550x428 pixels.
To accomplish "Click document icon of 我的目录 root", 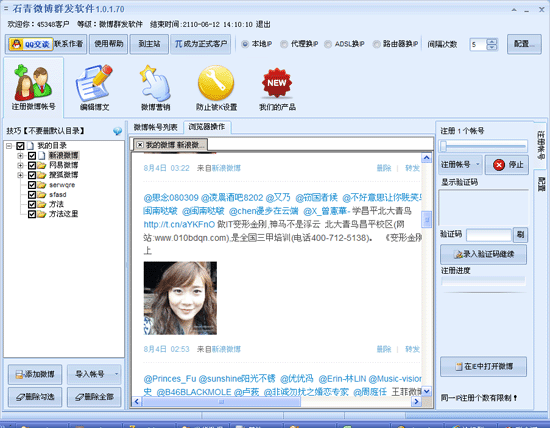I will click(30, 145).
